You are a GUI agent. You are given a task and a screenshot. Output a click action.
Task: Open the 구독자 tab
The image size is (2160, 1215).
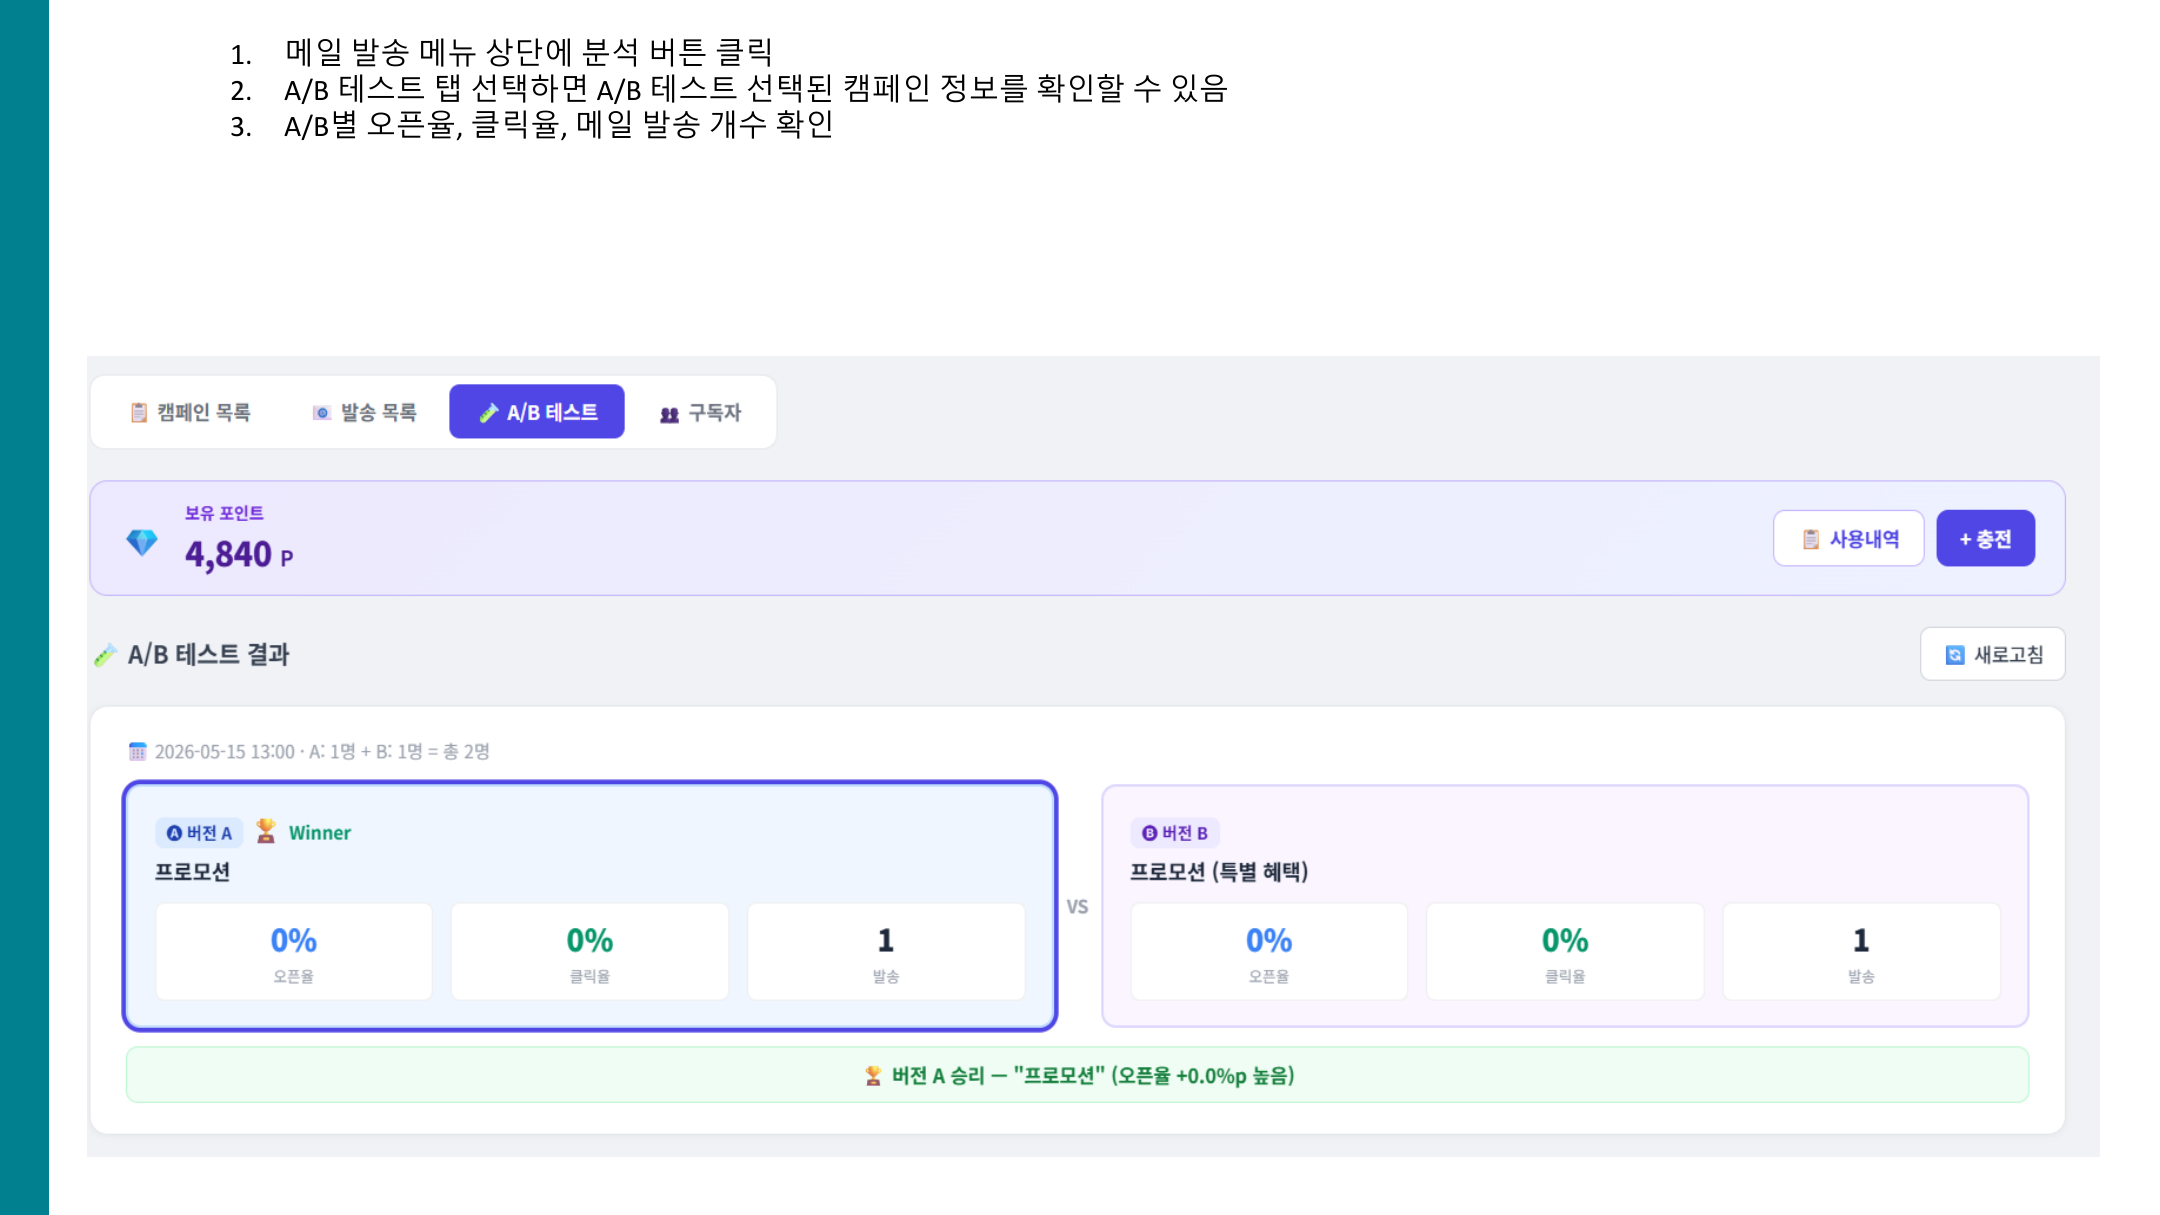pos(700,412)
